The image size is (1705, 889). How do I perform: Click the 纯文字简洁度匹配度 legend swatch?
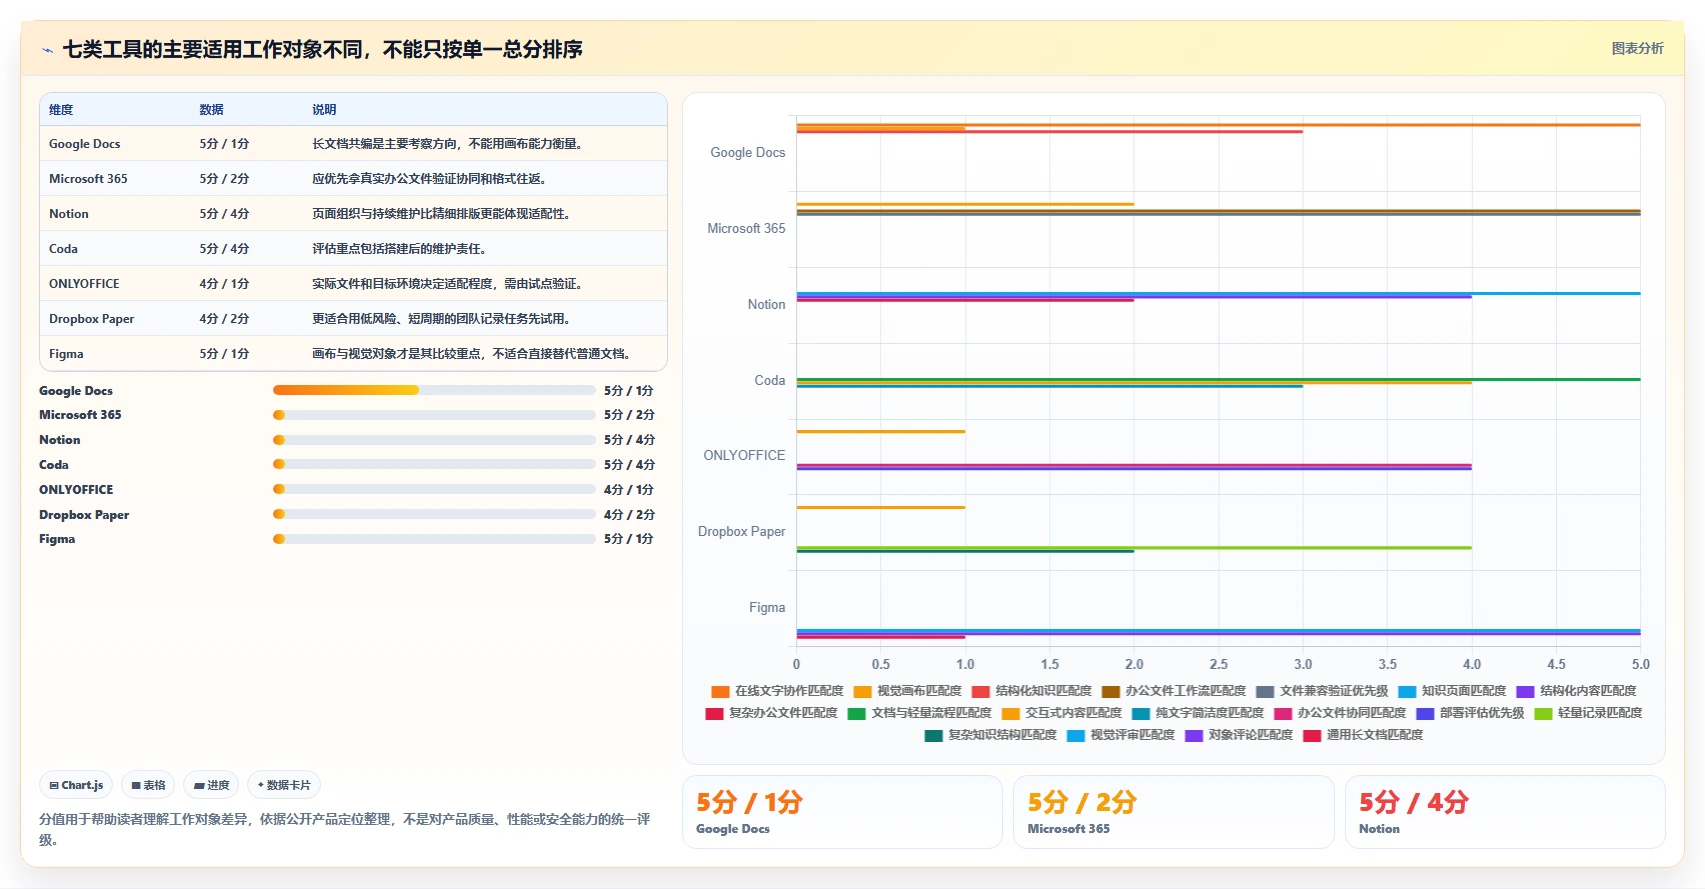point(1141,713)
